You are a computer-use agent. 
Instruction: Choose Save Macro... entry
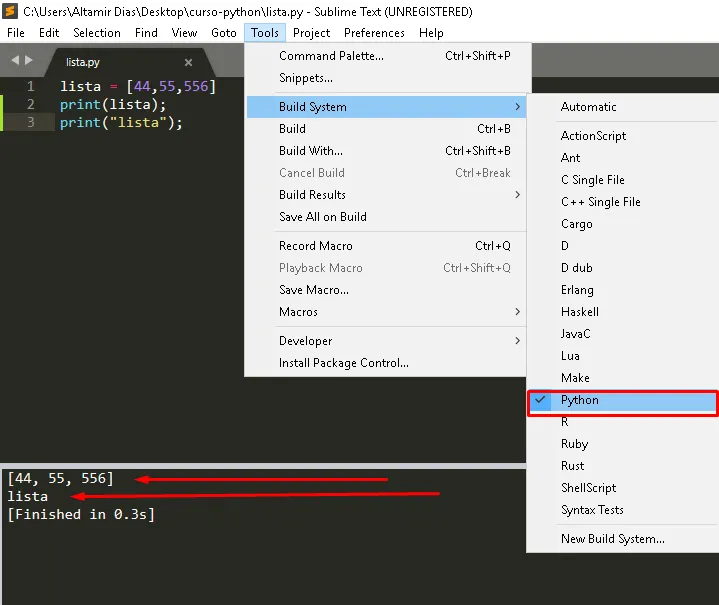pos(387,290)
